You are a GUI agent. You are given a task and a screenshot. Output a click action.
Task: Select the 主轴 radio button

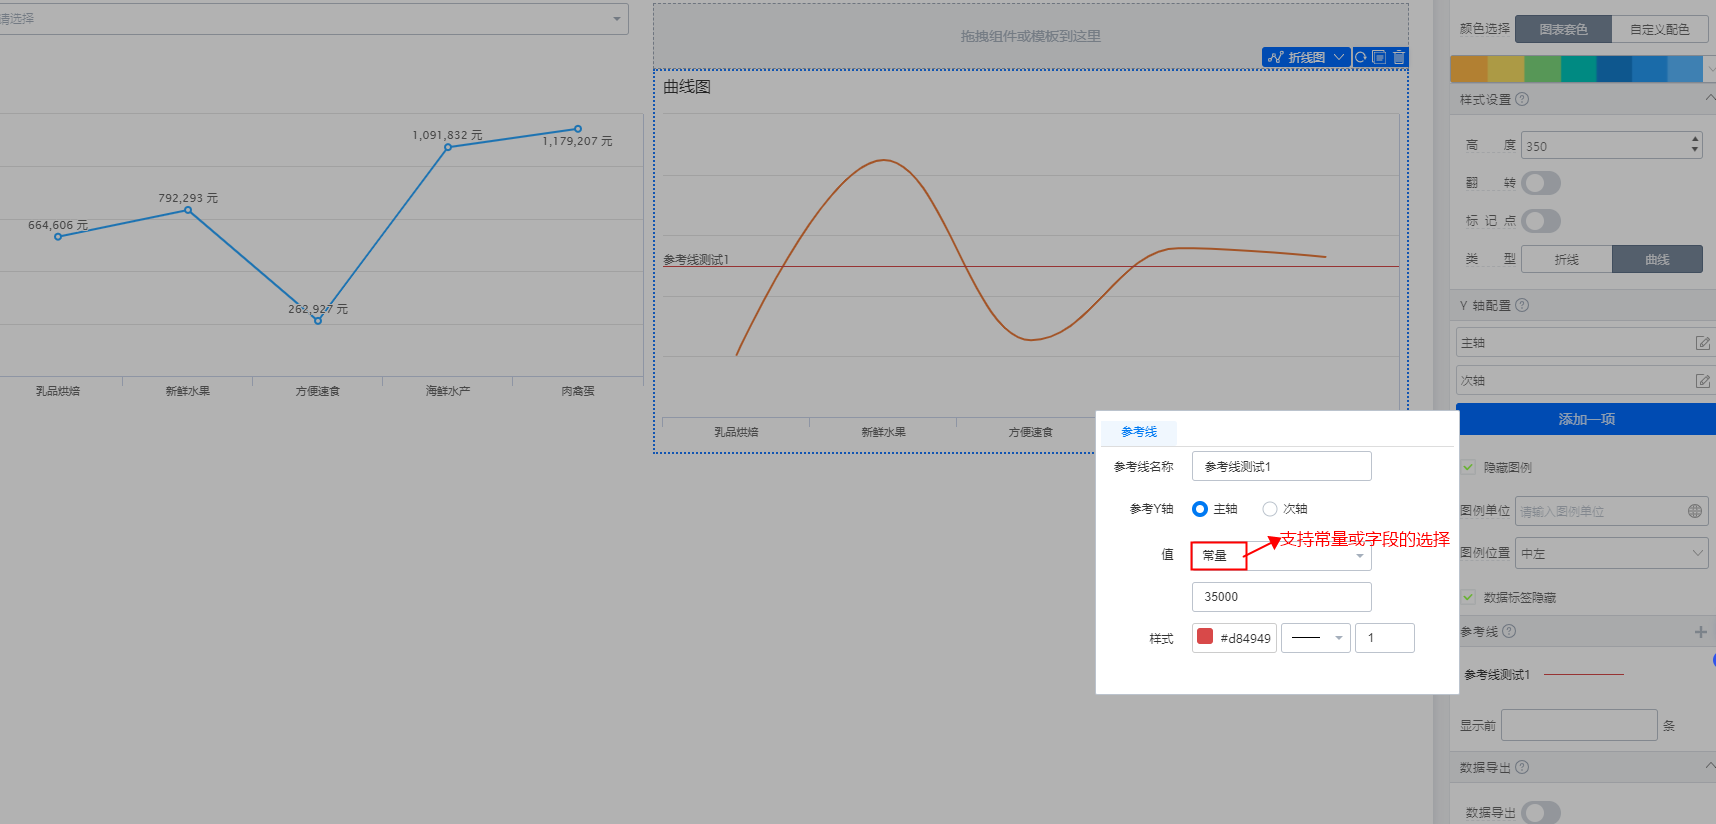[1200, 509]
